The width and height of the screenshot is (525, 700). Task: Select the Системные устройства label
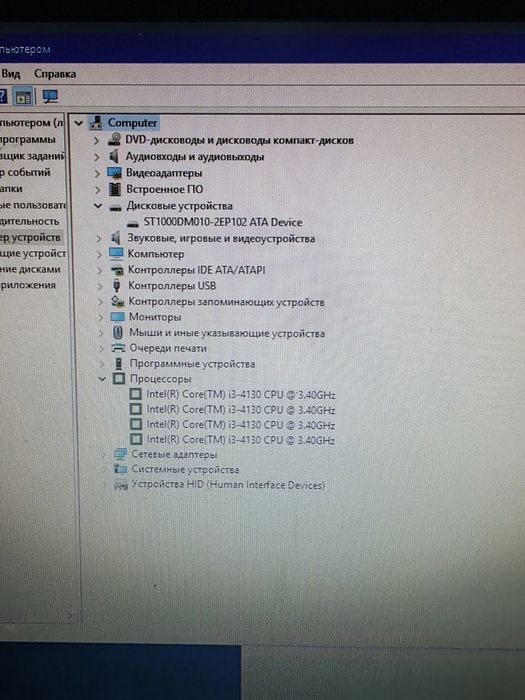point(185,470)
